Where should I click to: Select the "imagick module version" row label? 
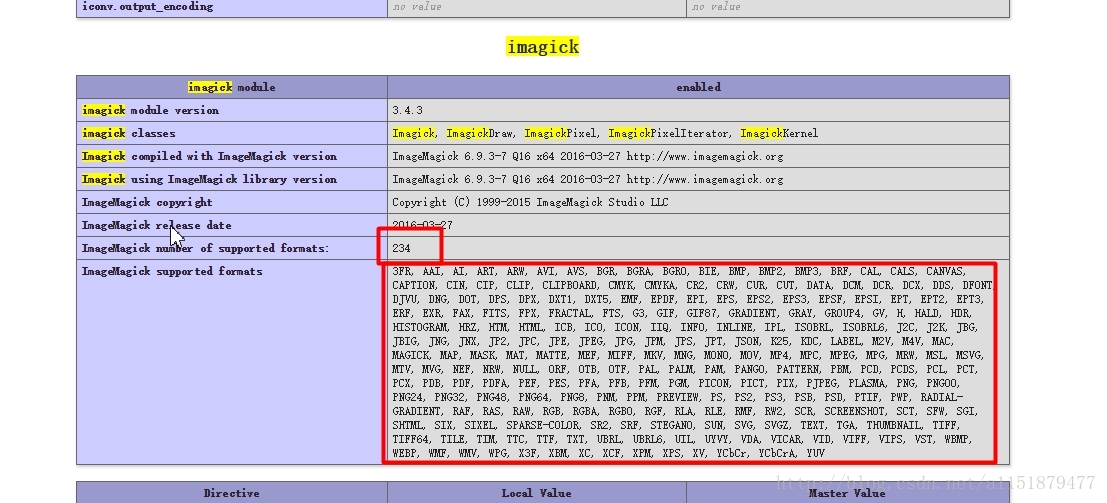tap(150, 110)
